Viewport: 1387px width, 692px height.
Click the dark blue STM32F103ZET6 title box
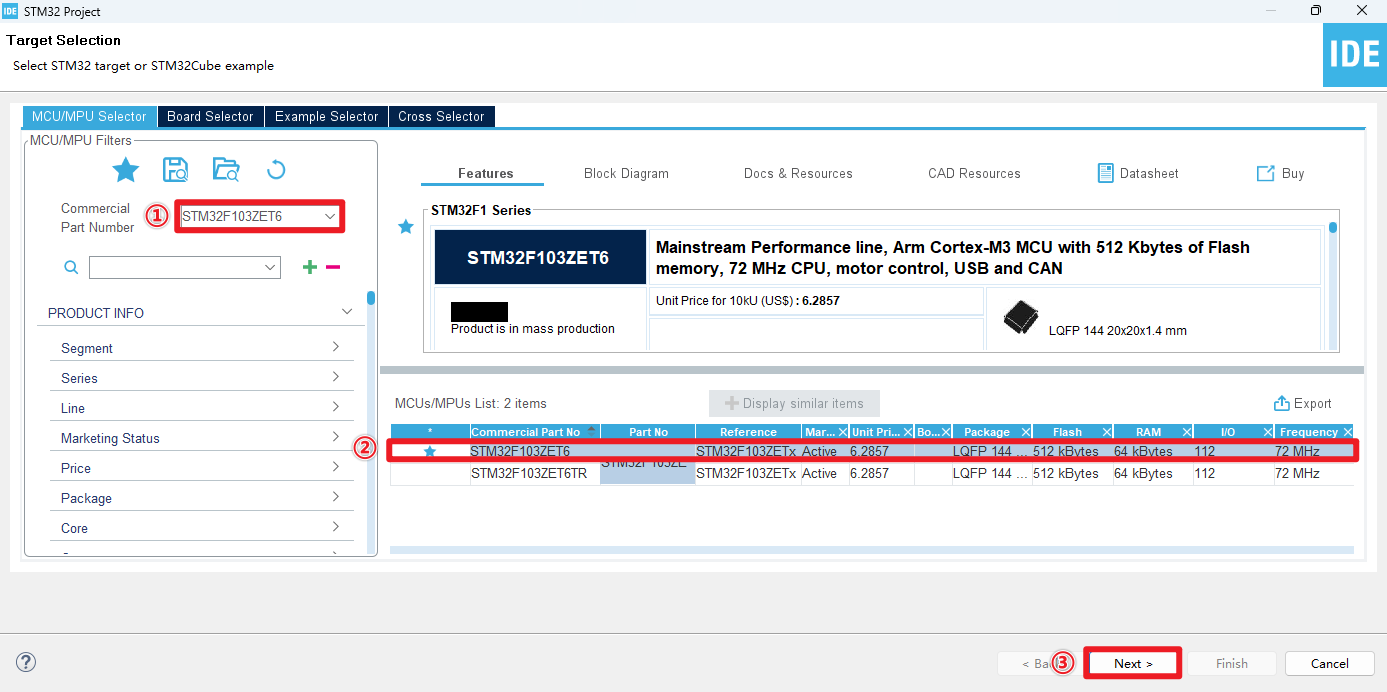click(538, 257)
